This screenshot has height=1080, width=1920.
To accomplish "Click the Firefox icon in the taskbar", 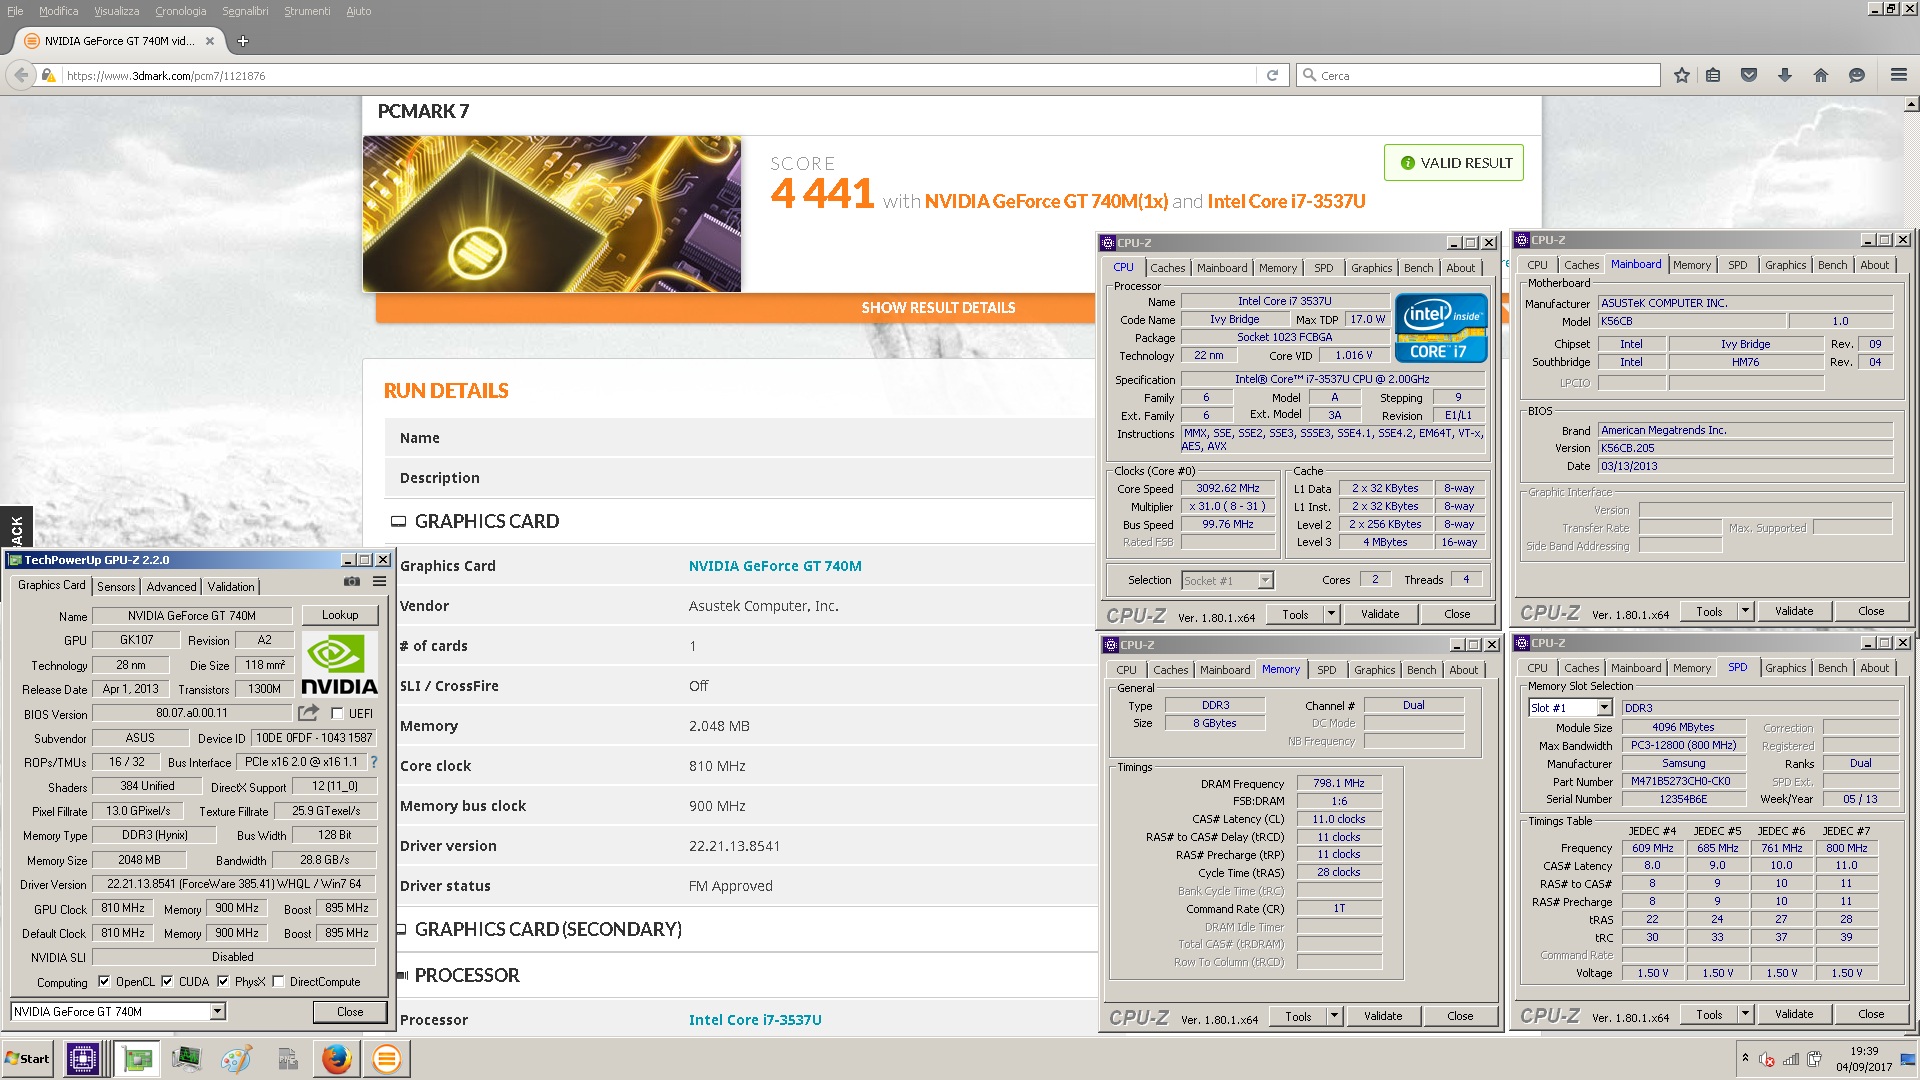I will coord(337,1058).
